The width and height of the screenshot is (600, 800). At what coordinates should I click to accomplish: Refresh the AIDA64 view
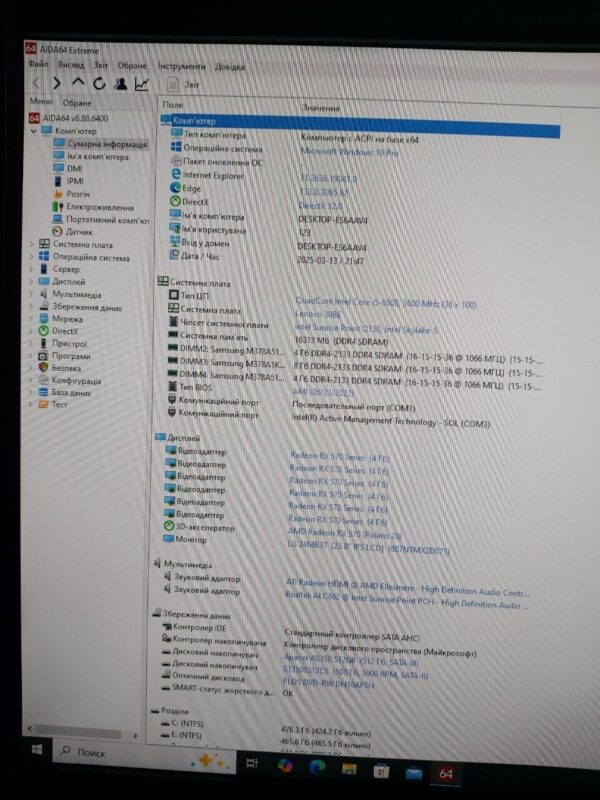(x=99, y=83)
